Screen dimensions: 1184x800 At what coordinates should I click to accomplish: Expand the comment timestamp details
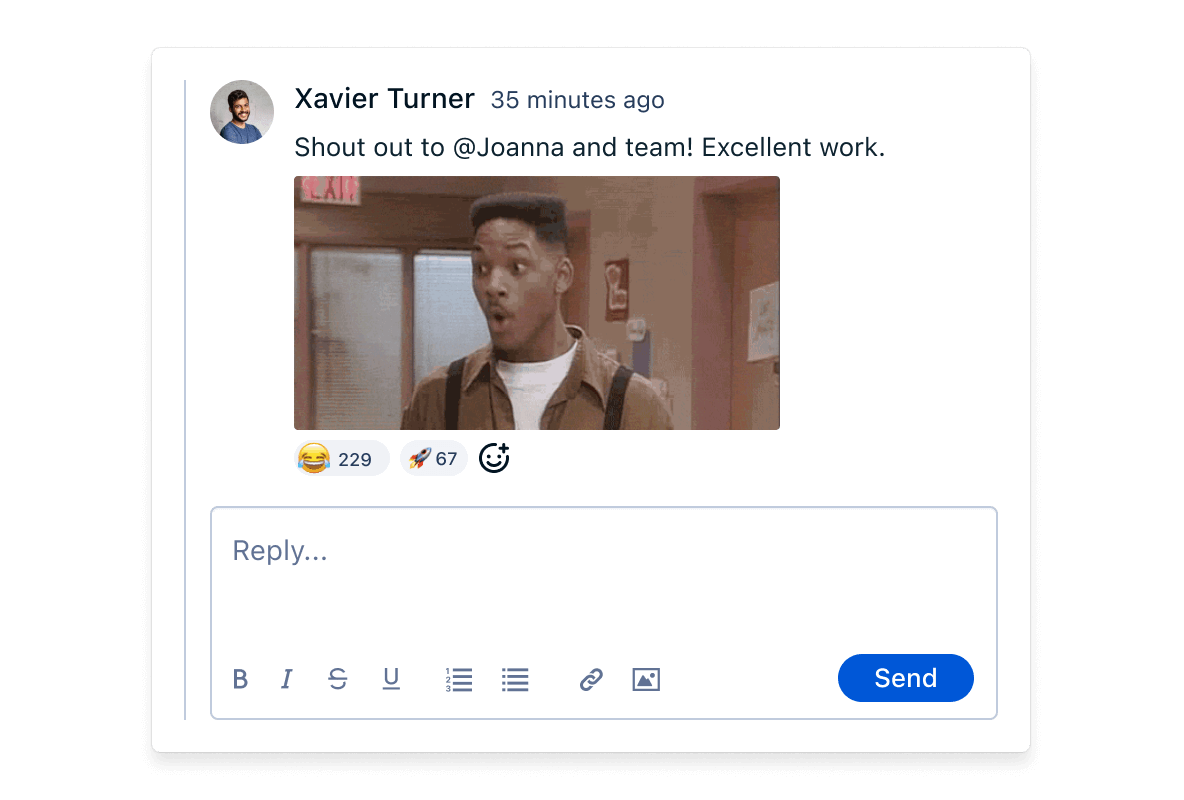pos(577,100)
